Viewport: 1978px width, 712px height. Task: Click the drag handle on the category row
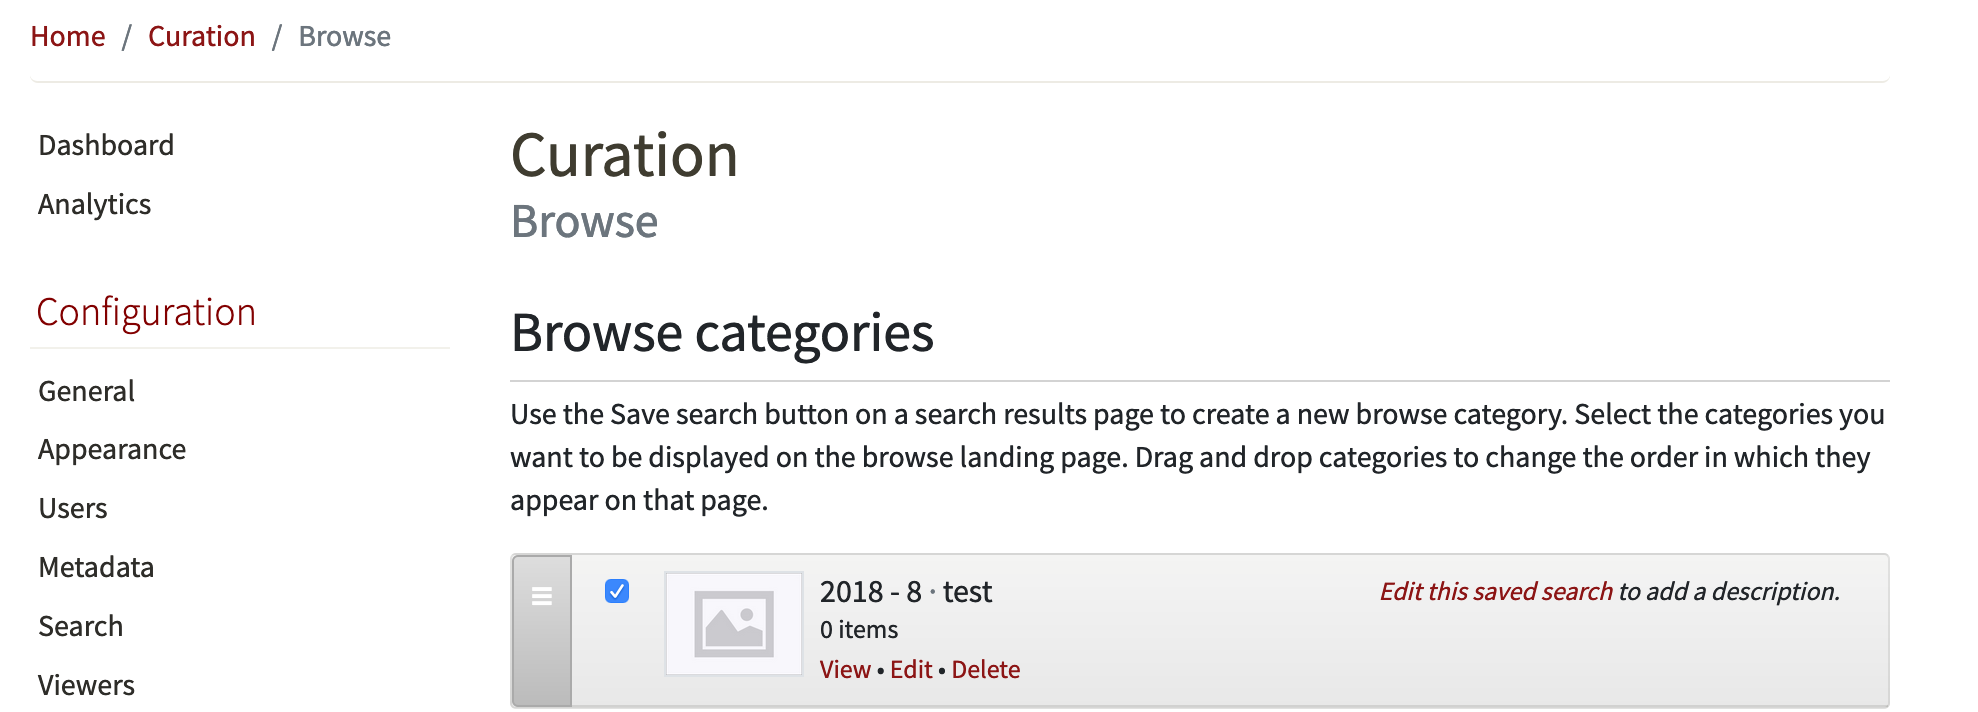coord(541,595)
